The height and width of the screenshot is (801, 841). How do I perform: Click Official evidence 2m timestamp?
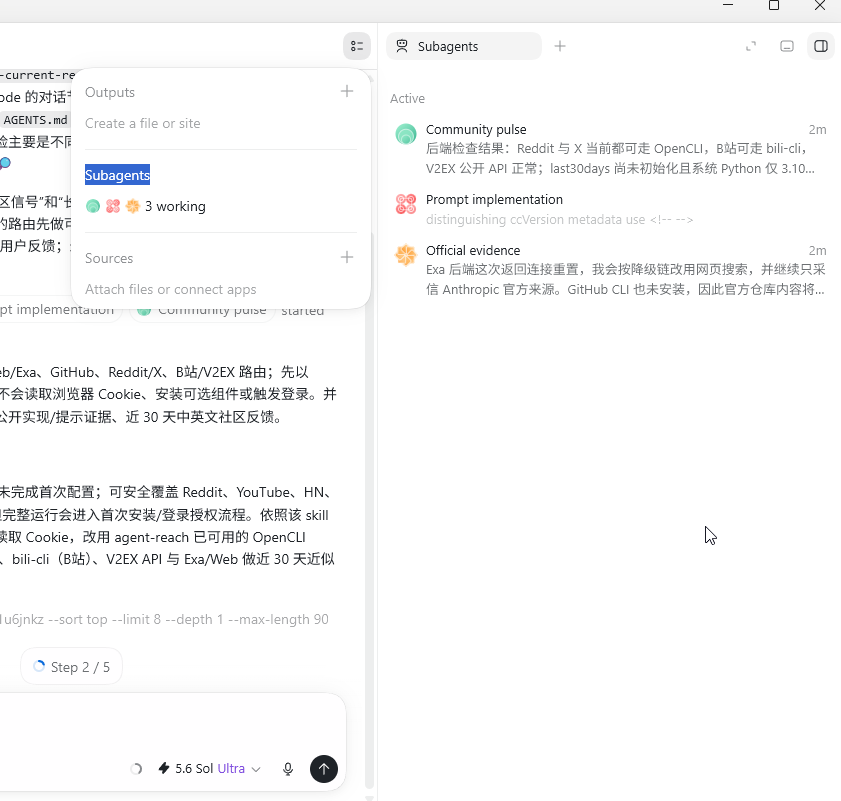817,251
